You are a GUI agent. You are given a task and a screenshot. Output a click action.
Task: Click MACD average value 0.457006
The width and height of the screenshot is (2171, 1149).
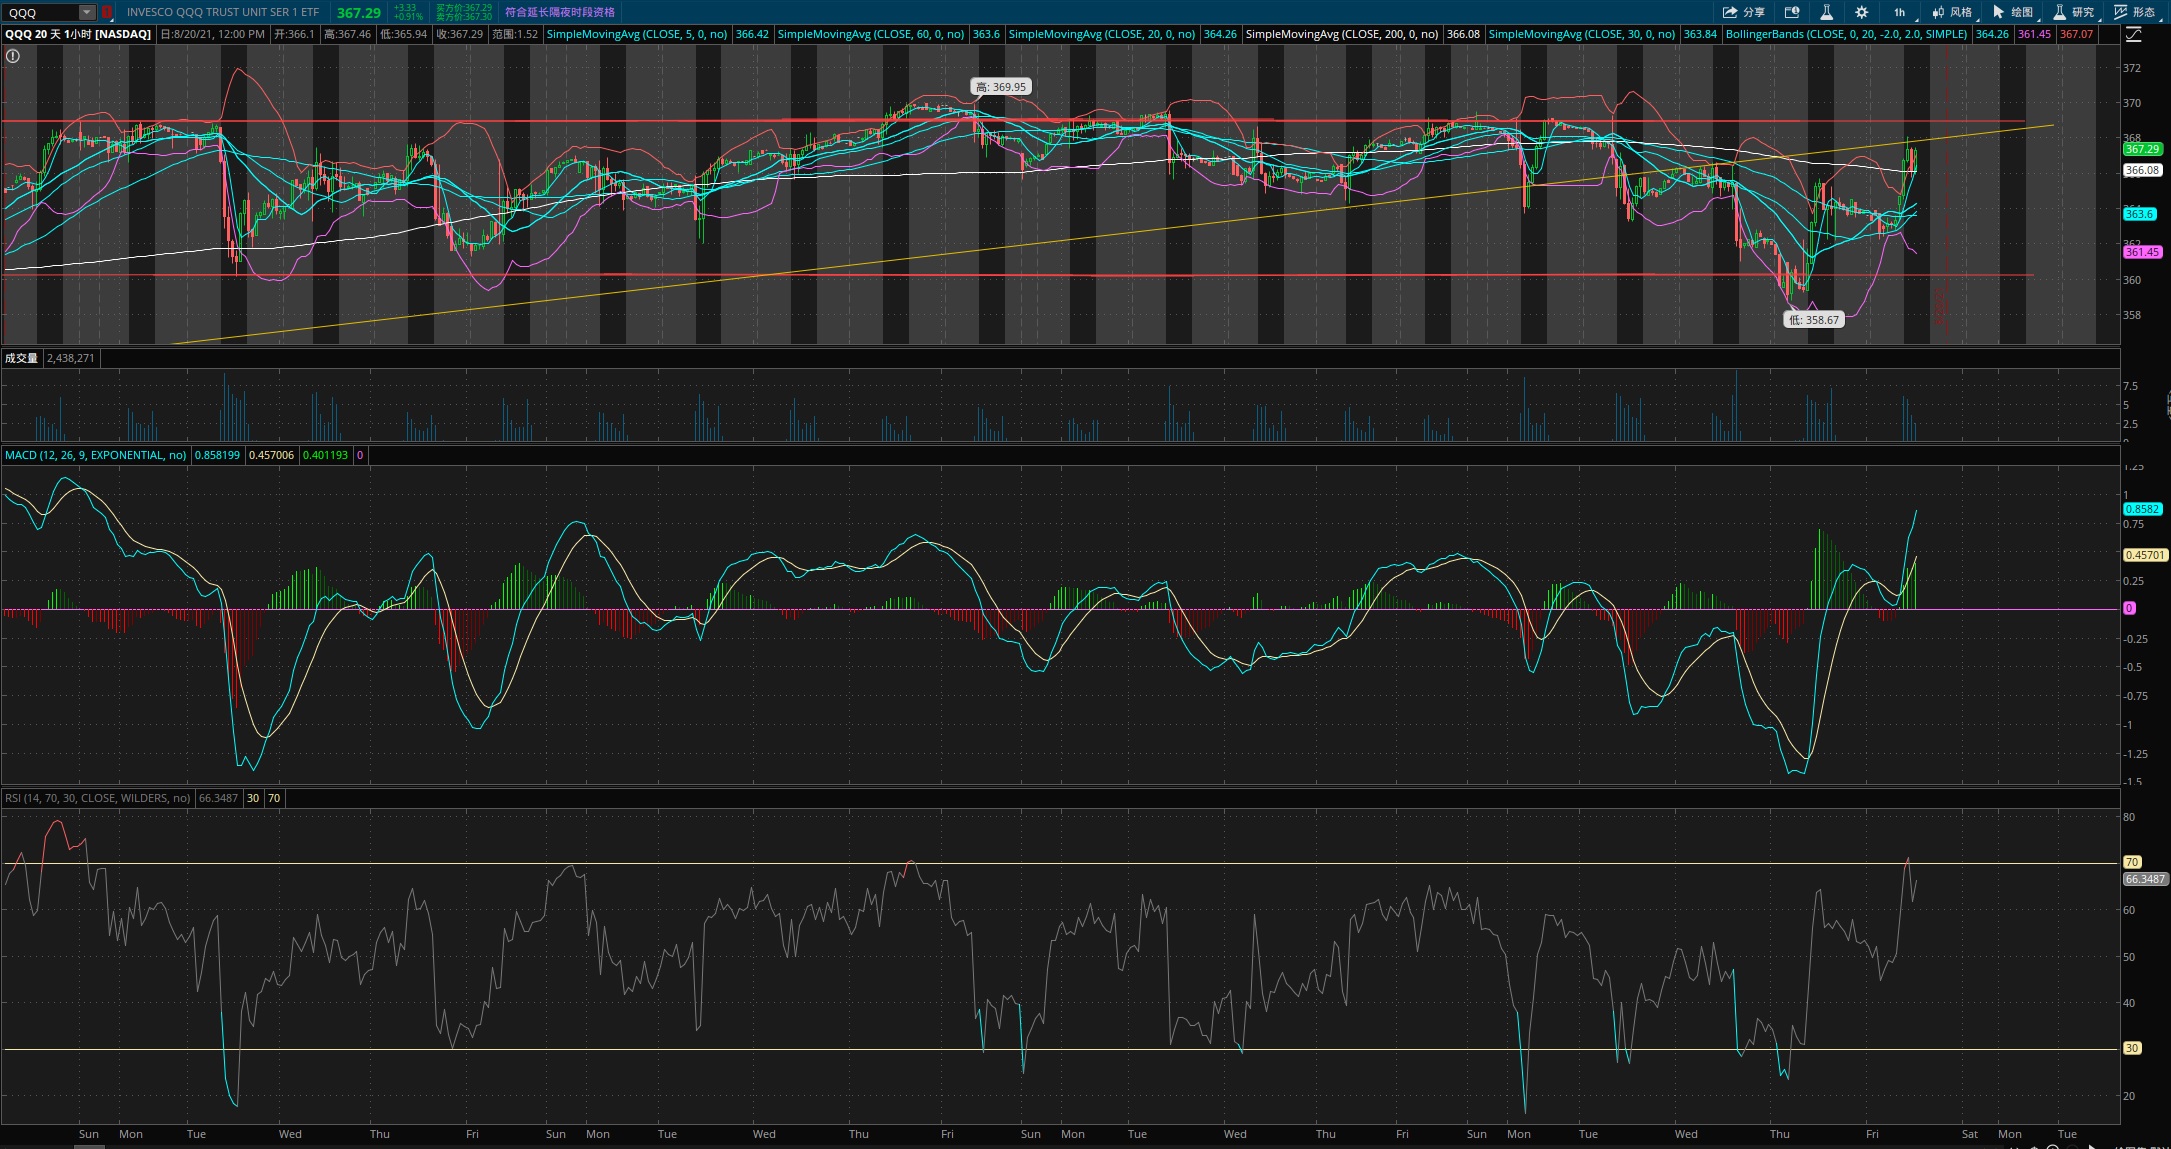click(271, 455)
